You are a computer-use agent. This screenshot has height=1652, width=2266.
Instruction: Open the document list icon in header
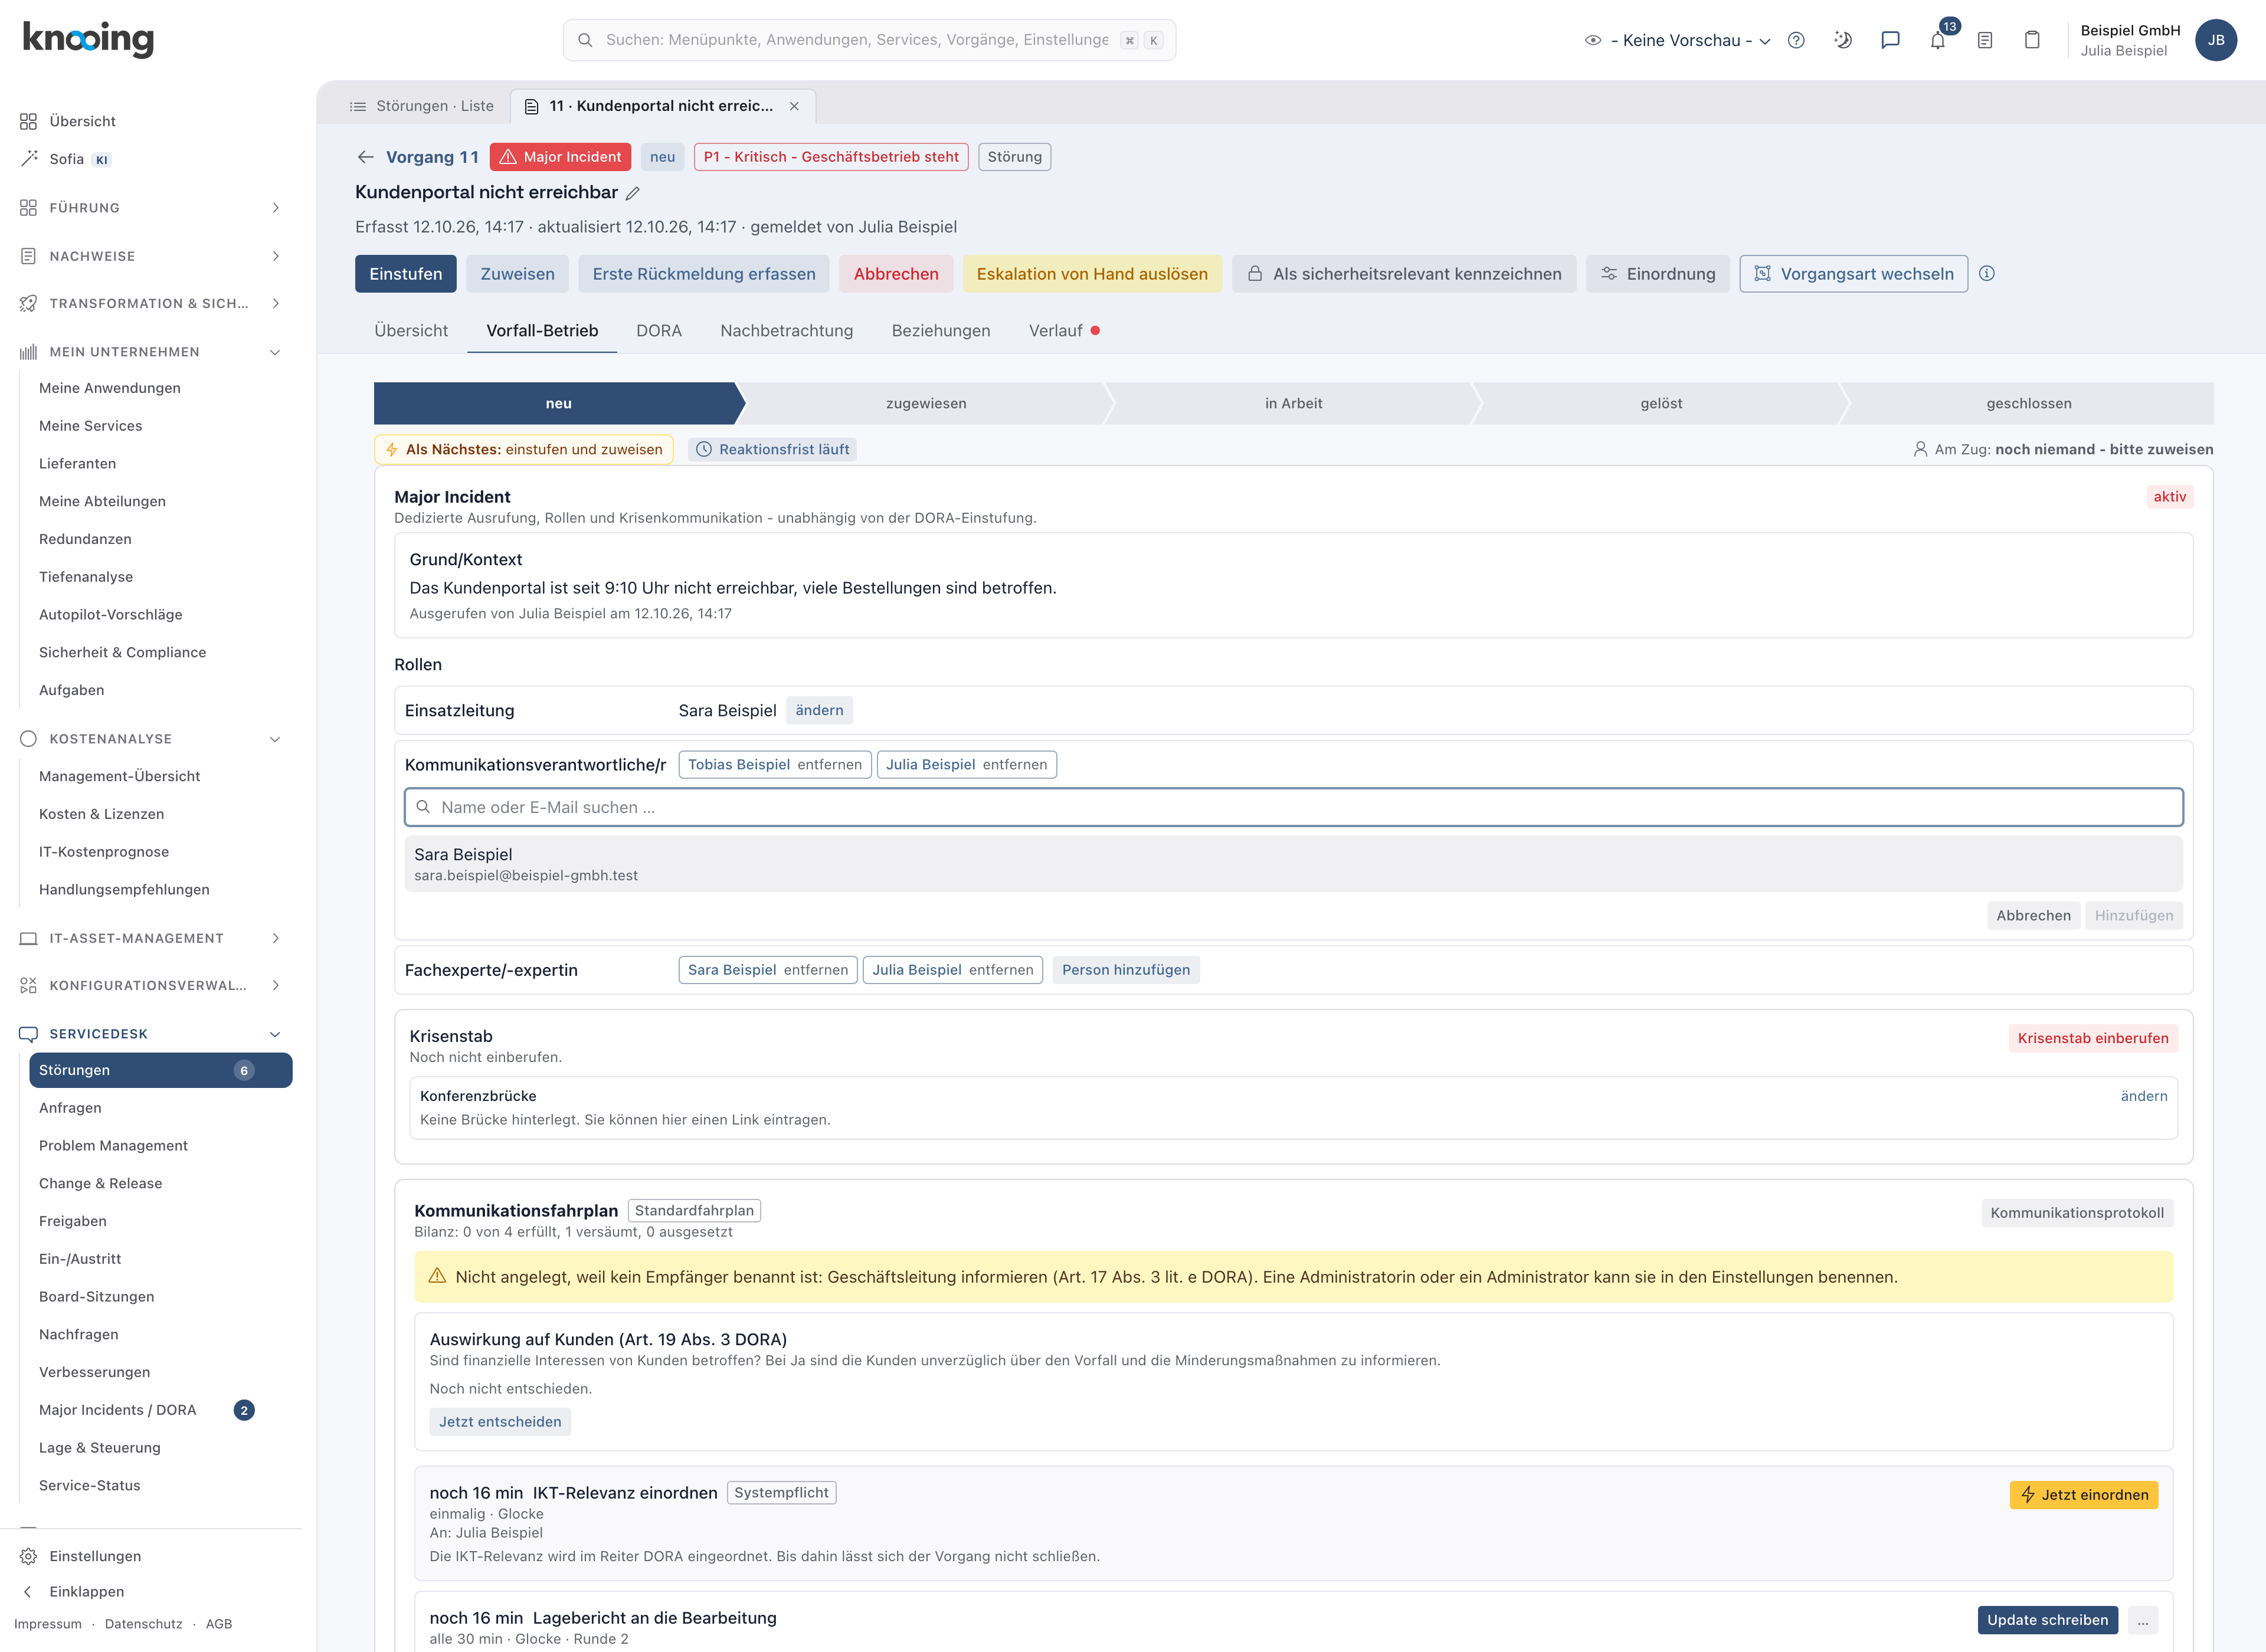point(1985,40)
